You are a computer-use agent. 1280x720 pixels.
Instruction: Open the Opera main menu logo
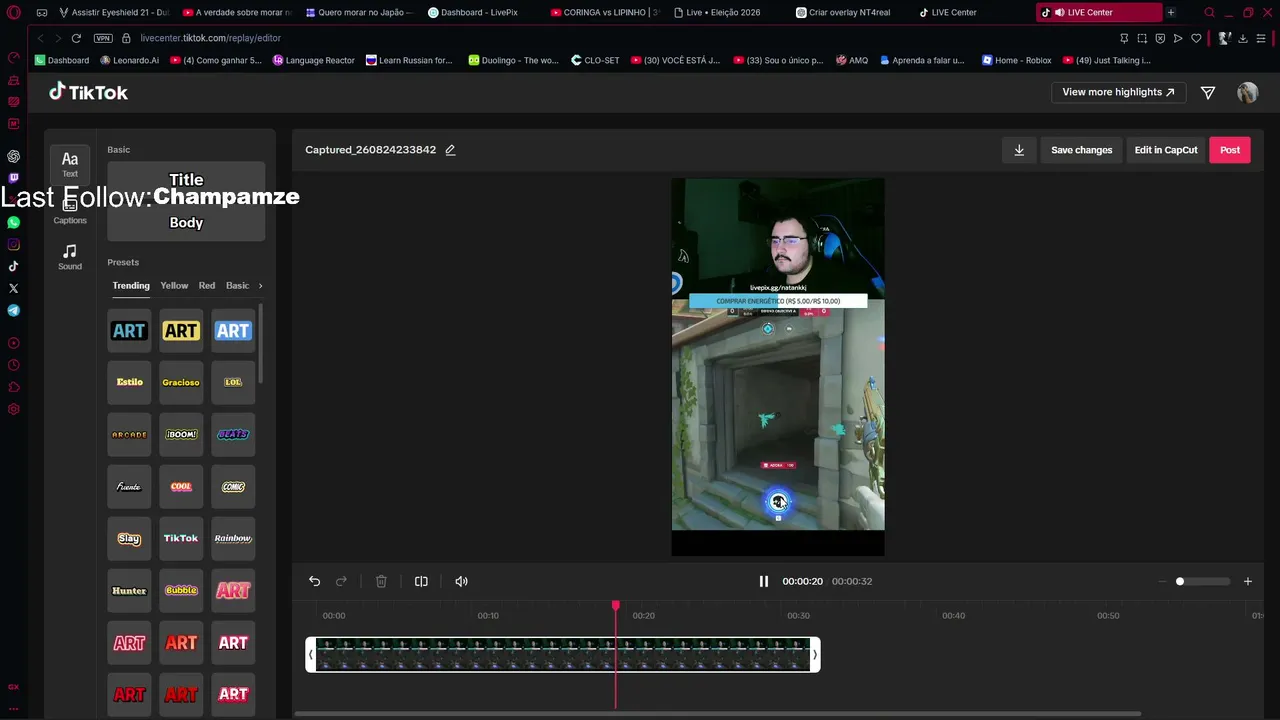13,13
